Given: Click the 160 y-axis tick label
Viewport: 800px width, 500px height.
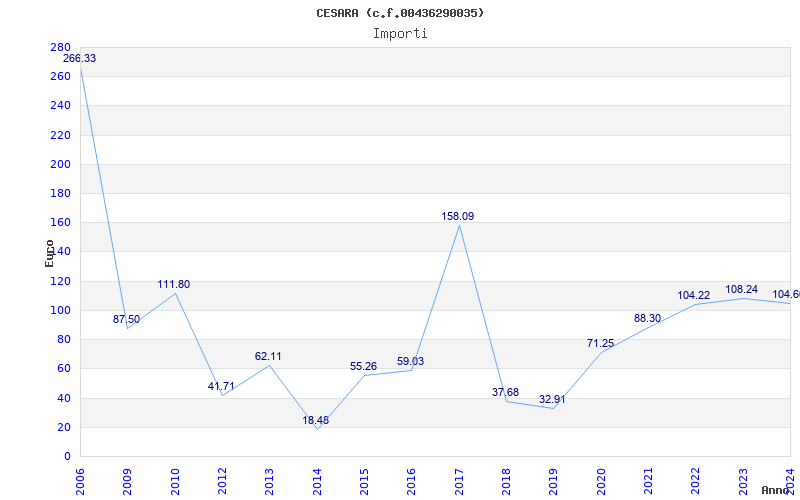Looking at the screenshot, I should [x=61, y=222].
